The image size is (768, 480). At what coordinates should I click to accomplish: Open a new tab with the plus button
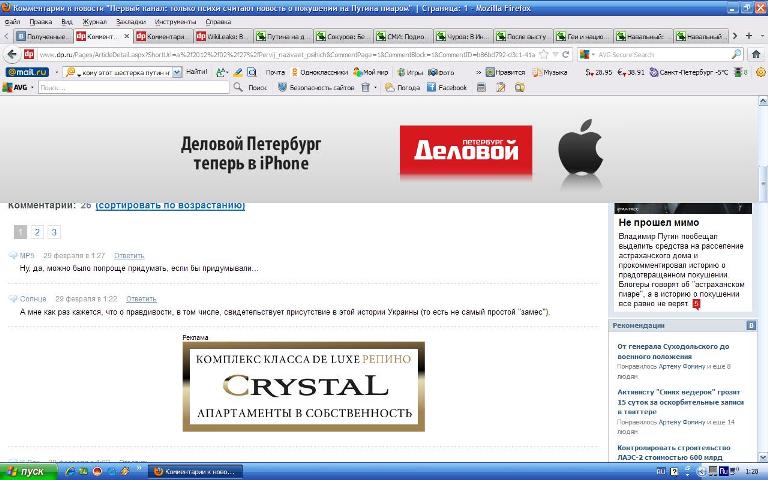[x=748, y=36]
